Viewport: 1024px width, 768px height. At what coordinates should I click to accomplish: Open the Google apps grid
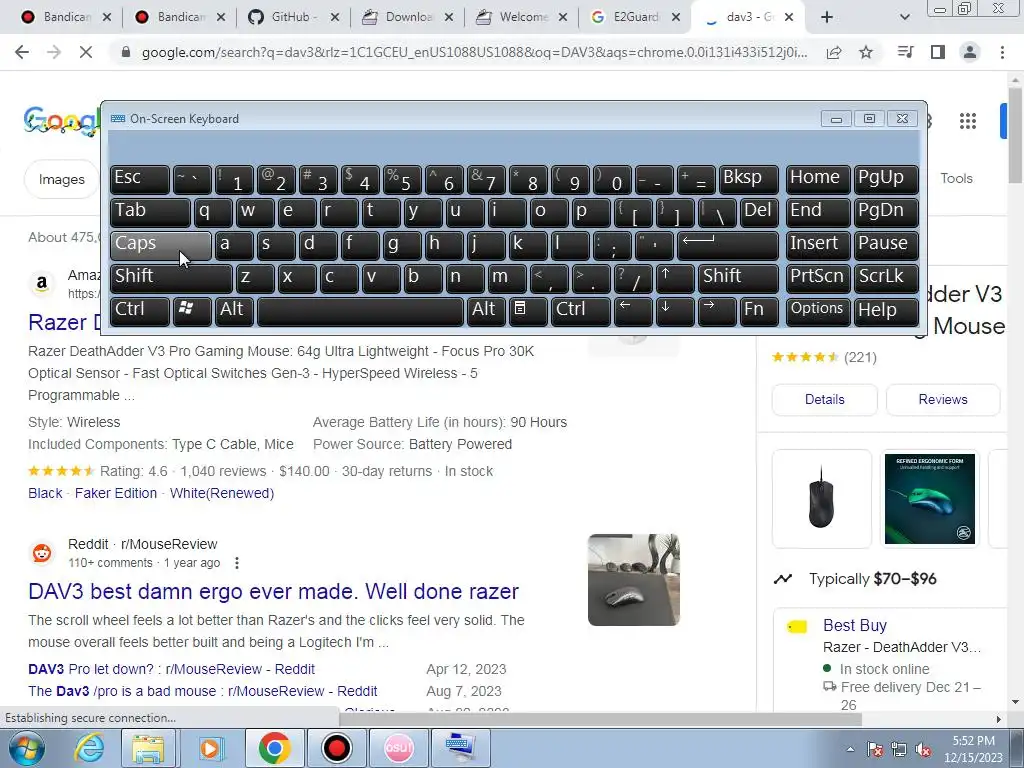(x=968, y=121)
